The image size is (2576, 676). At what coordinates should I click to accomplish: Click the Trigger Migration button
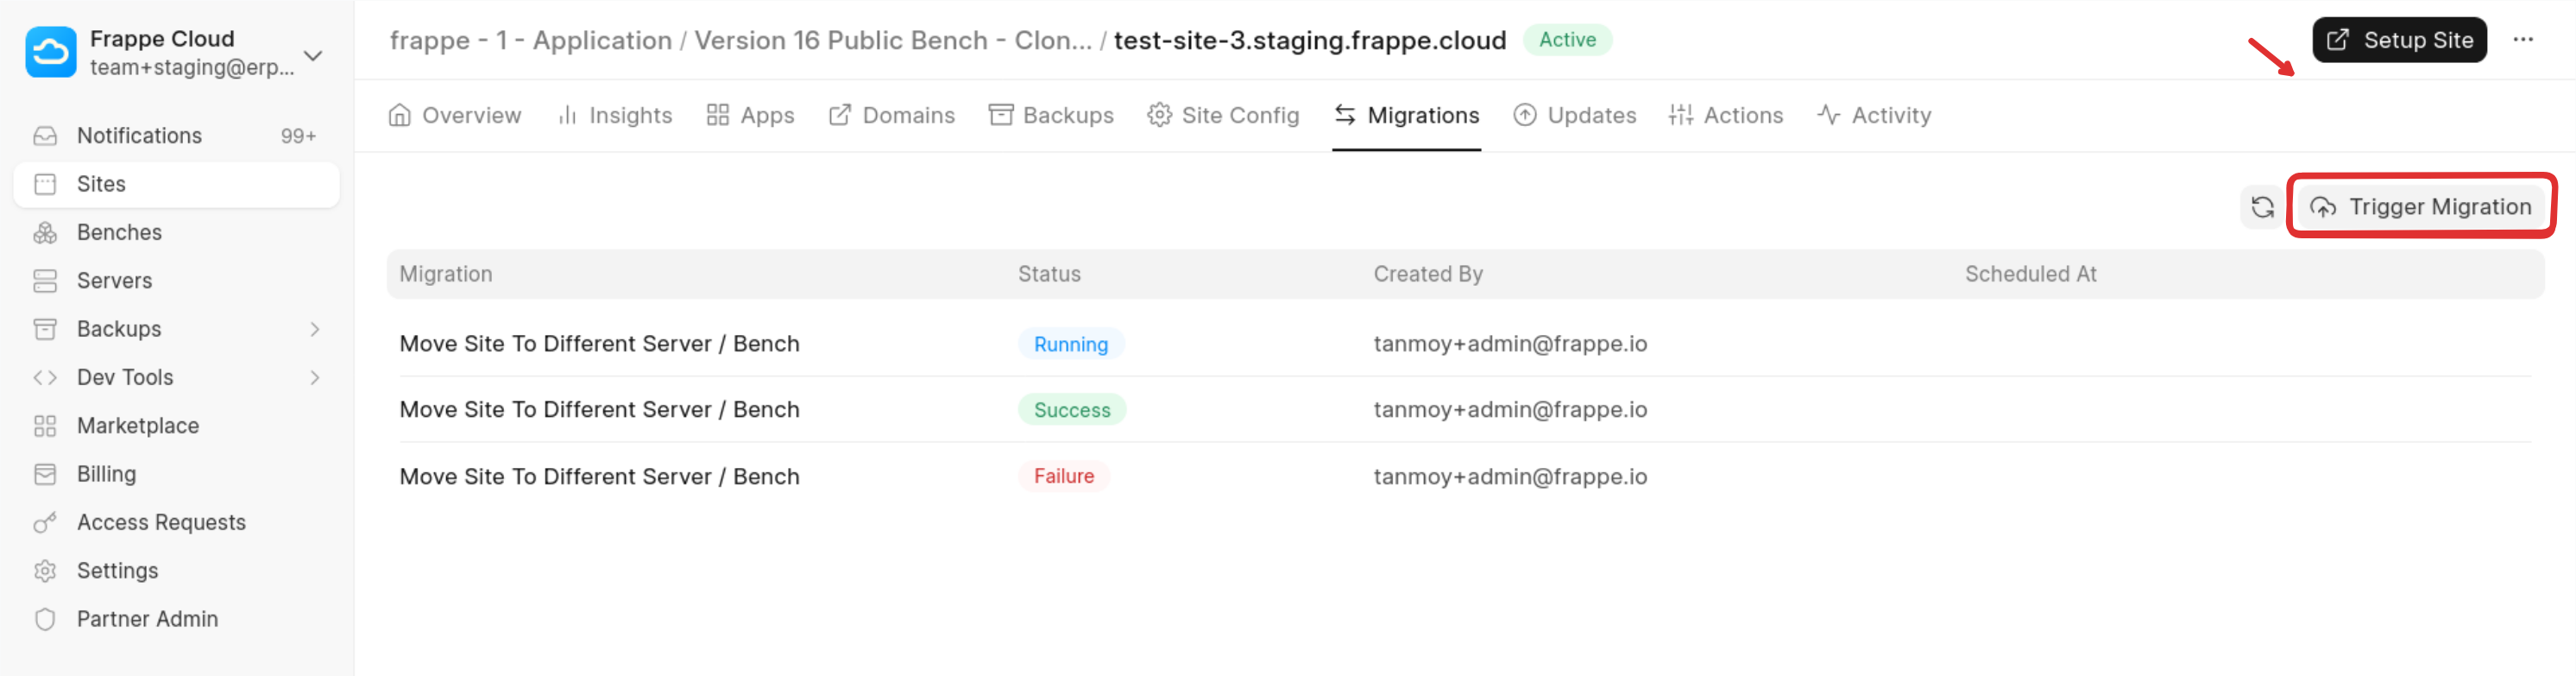[x=2421, y=207]
